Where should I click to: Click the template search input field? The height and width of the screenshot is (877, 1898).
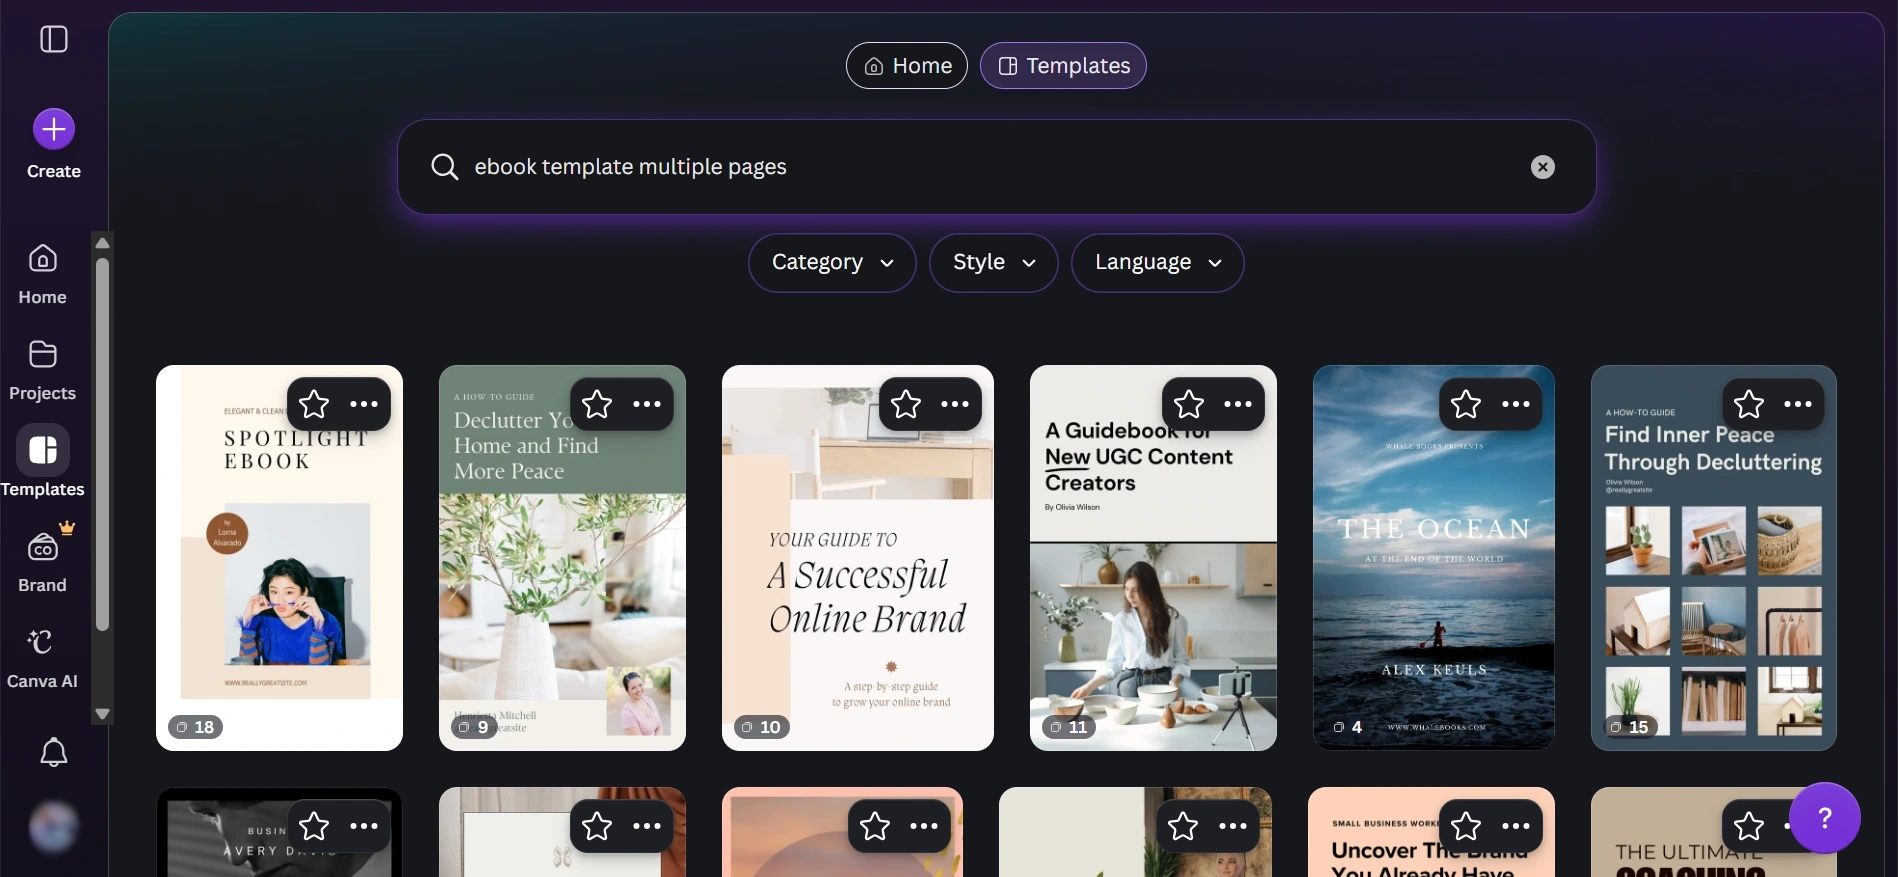(x=996, y=167)
